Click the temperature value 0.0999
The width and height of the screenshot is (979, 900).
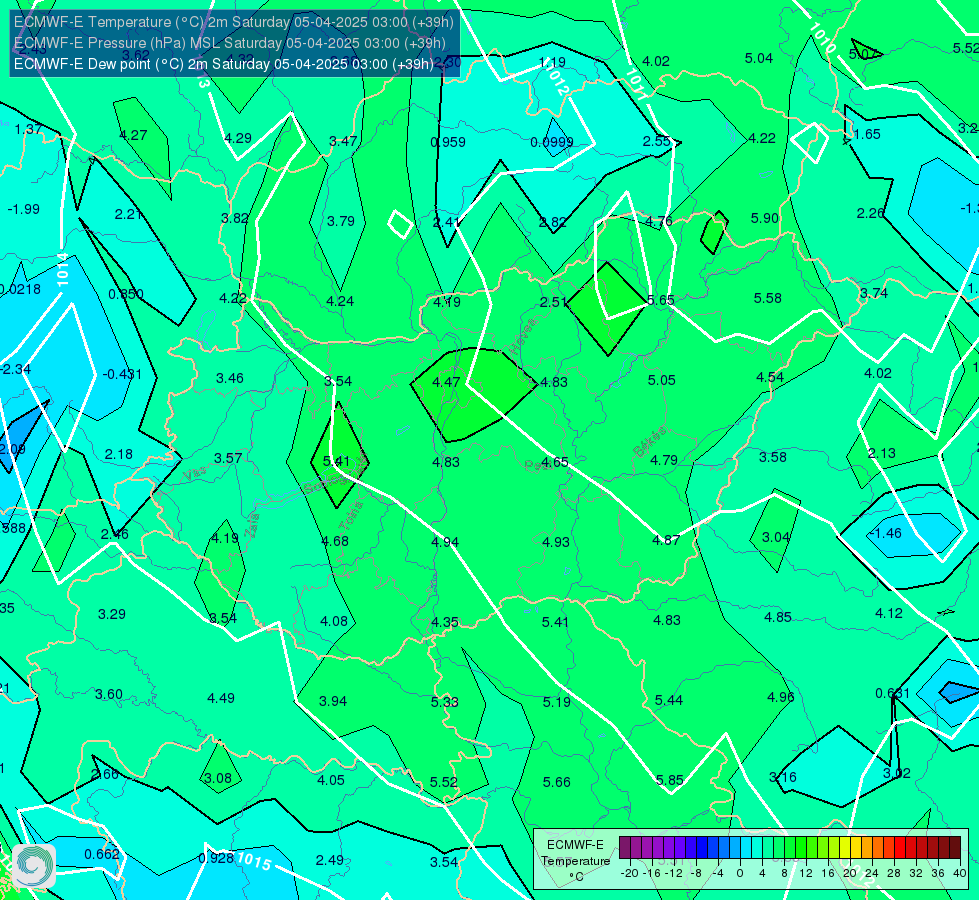(551, 142)
